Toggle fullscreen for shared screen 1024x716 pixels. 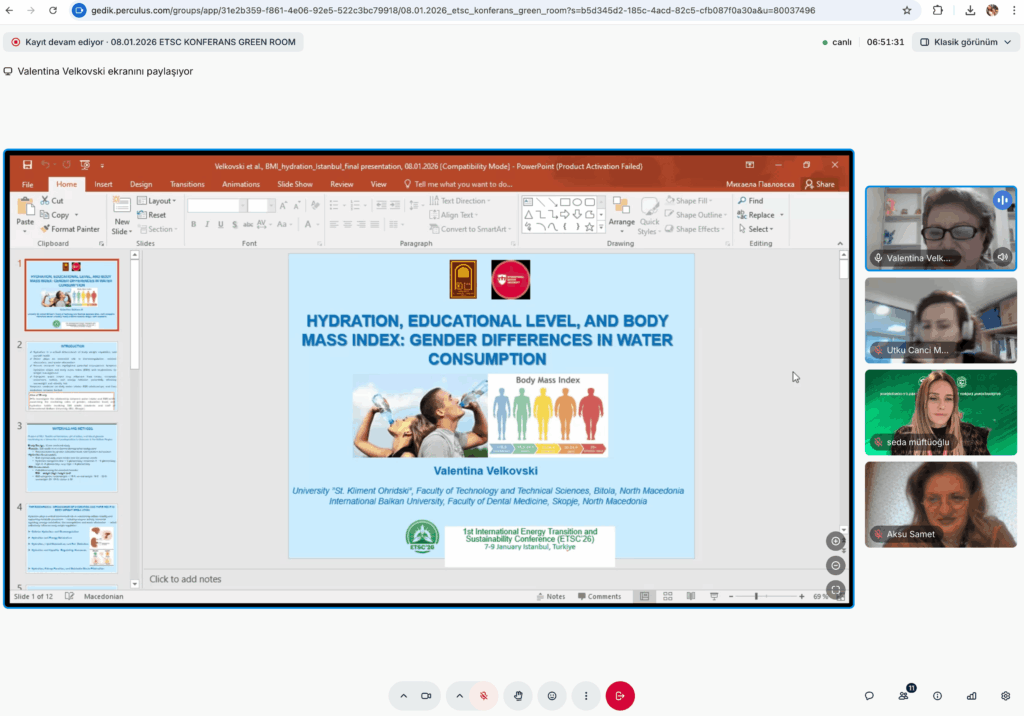[x=836, y=589]
